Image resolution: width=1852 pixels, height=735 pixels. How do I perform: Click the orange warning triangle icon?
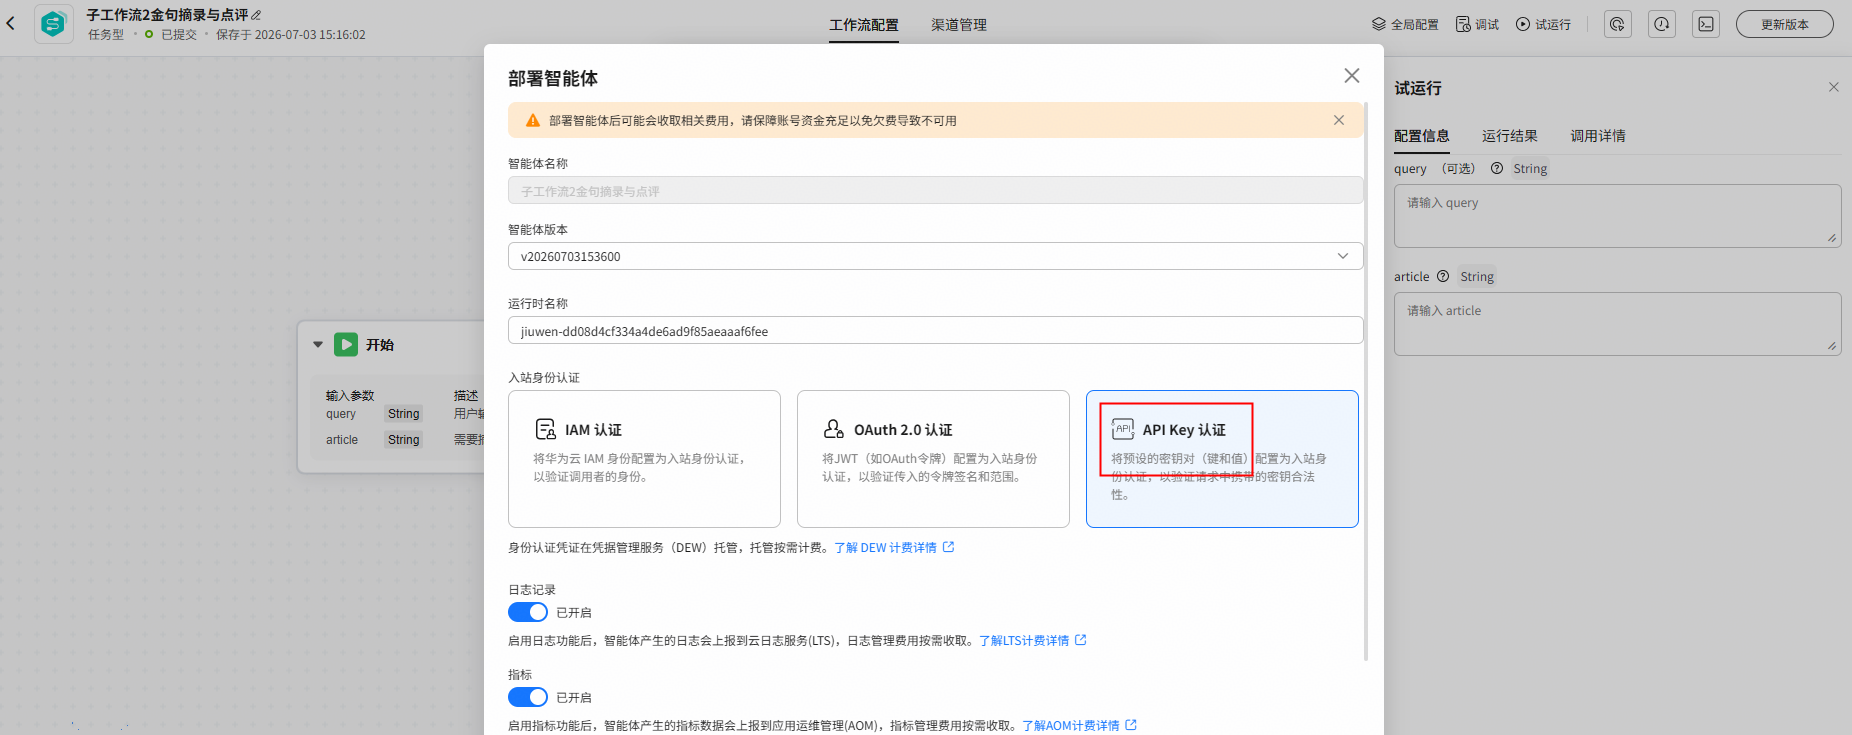point(533,120)
